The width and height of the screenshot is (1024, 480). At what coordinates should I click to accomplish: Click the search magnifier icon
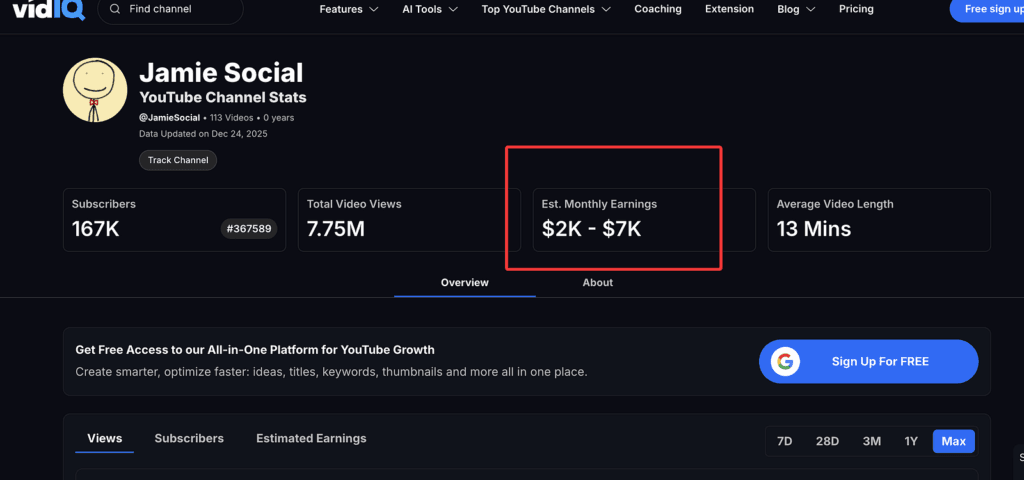point(115,9)
